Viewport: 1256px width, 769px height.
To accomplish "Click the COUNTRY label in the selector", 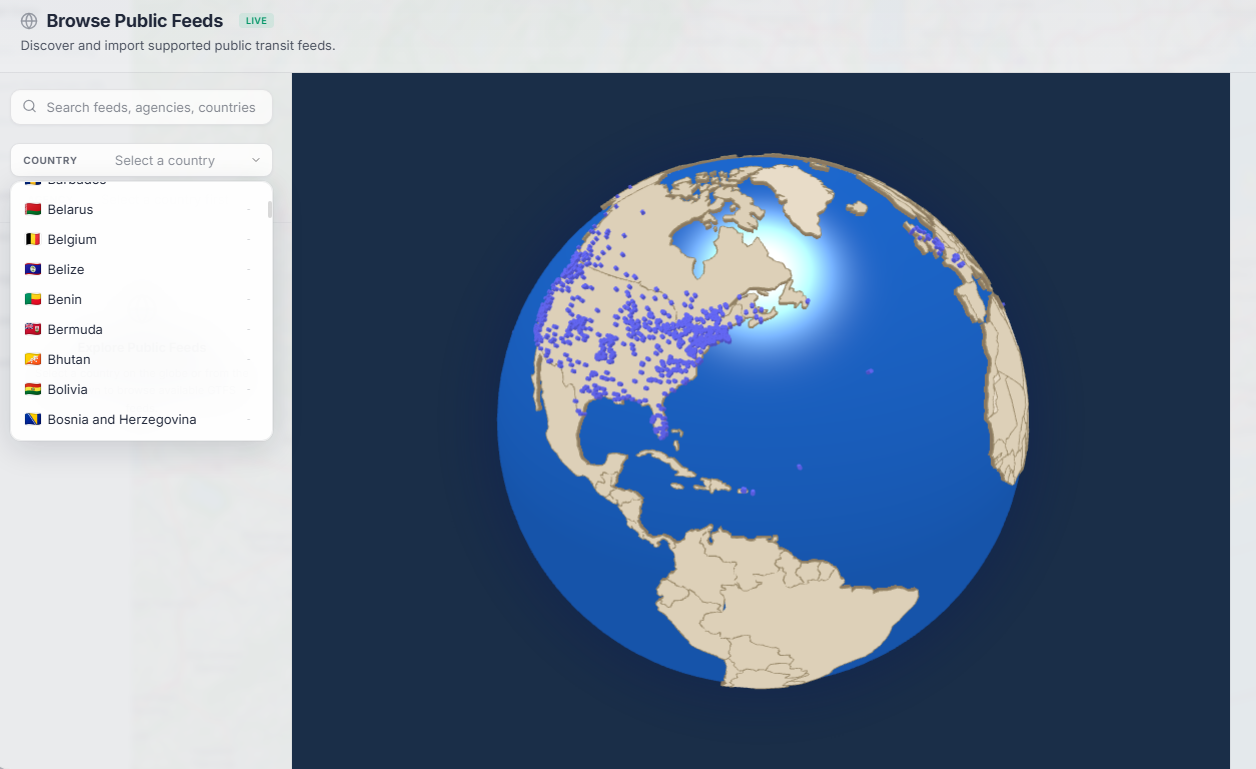I will coord(50,160).
